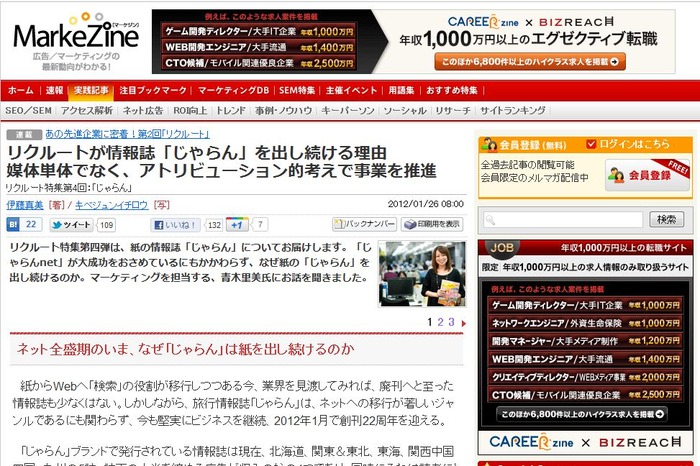Select サイトランキング submenu category
The width and height of the screenshot is (700, 466).
pos(512,110)
